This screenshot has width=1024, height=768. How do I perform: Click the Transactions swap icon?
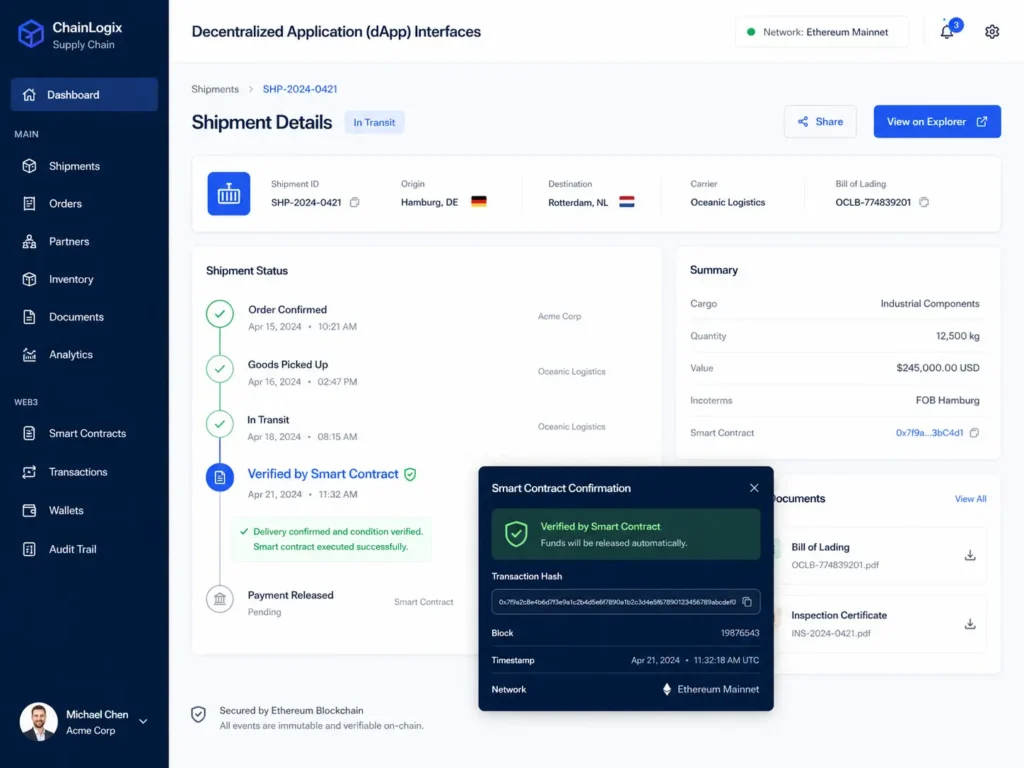29,472
